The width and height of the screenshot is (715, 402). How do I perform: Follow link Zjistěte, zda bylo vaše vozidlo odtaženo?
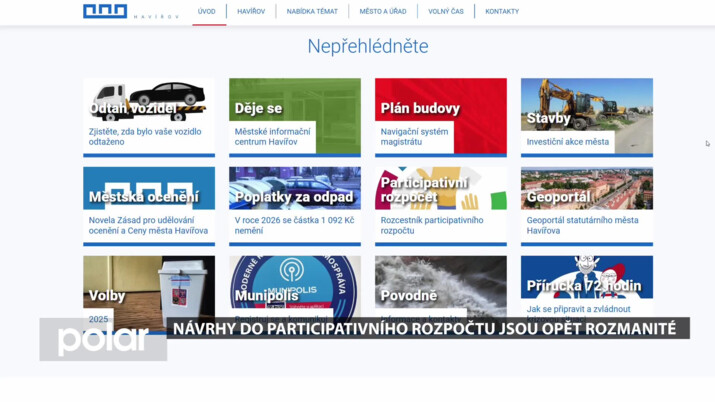click(x=148, y=136)
